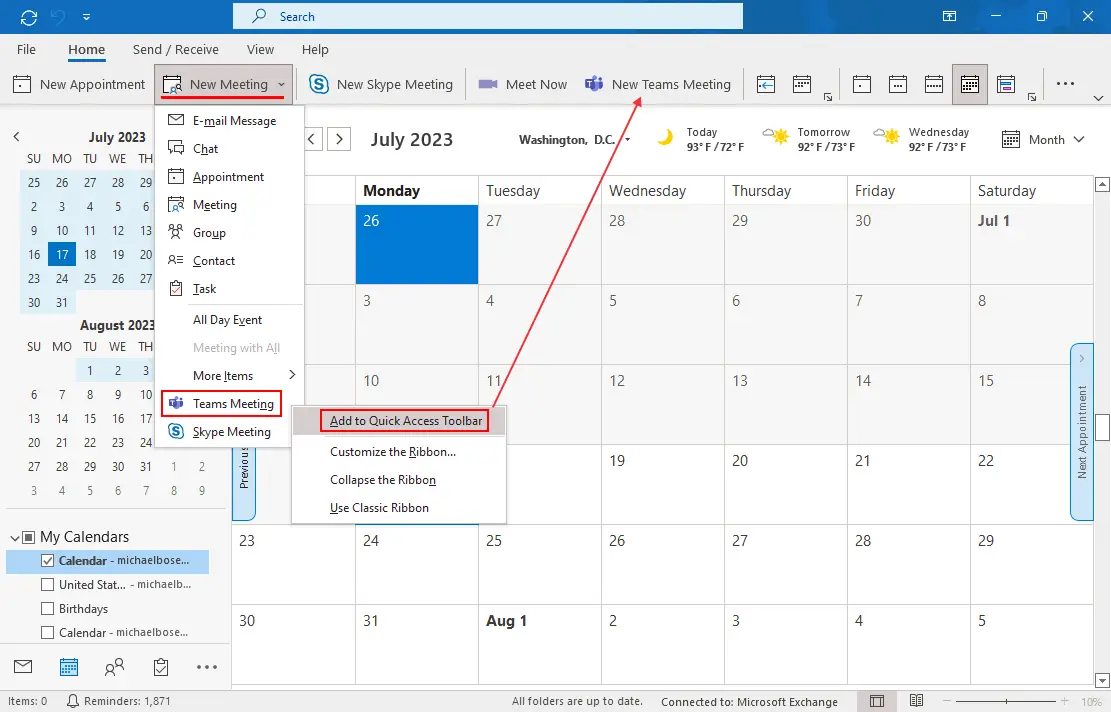This screenshot has width=1111, height=712.
Task: Enable Birthdays calendar checkbox
Action: [47, 609]
